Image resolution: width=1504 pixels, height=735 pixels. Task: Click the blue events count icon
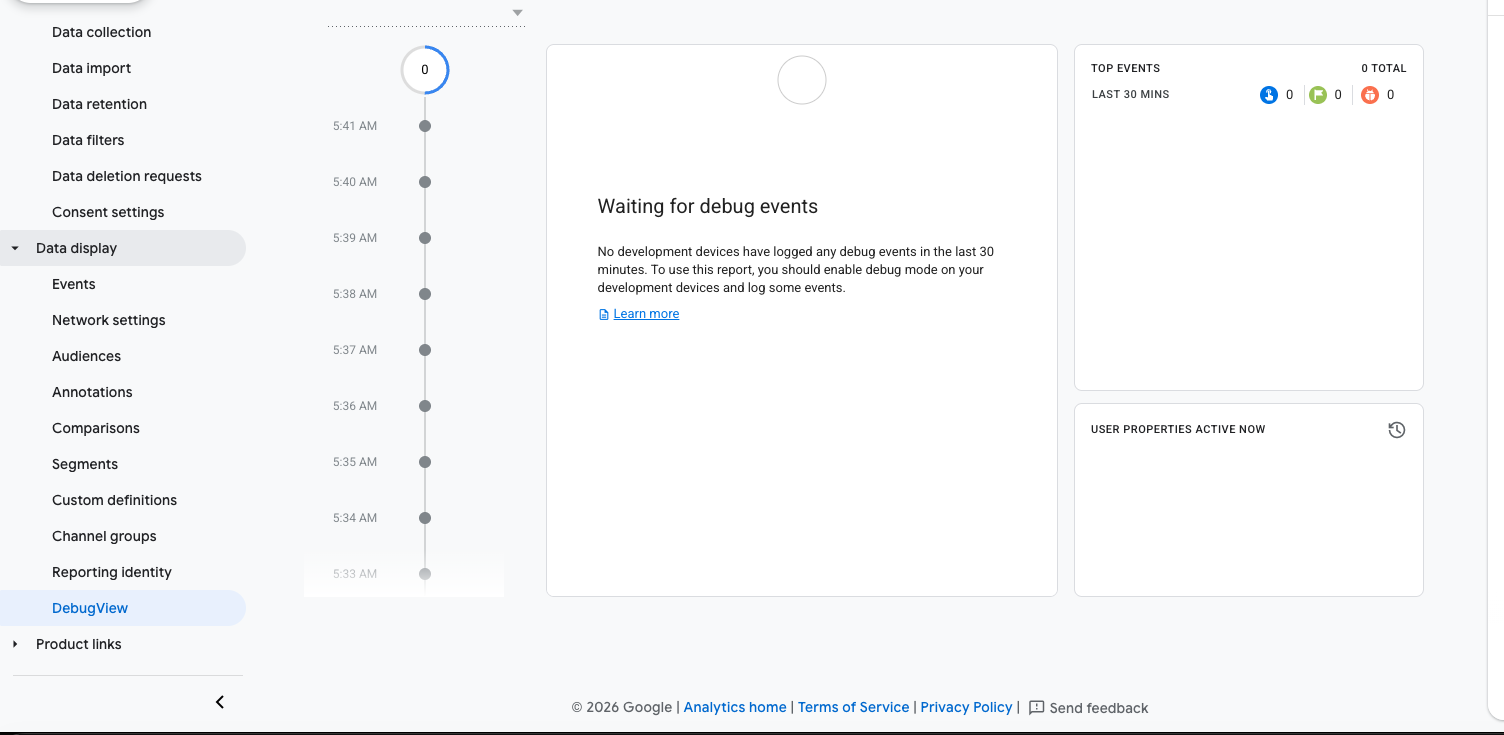click(1271, 94)
